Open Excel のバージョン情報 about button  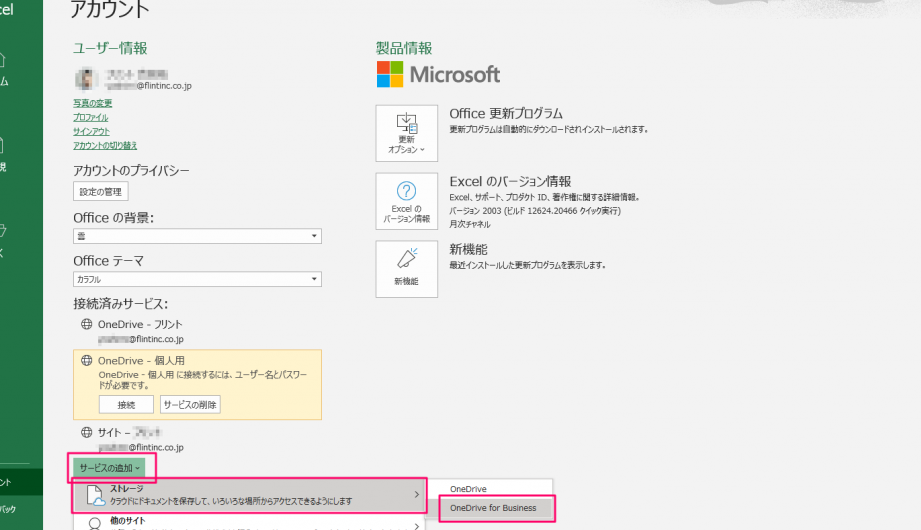tap(406, 201)
